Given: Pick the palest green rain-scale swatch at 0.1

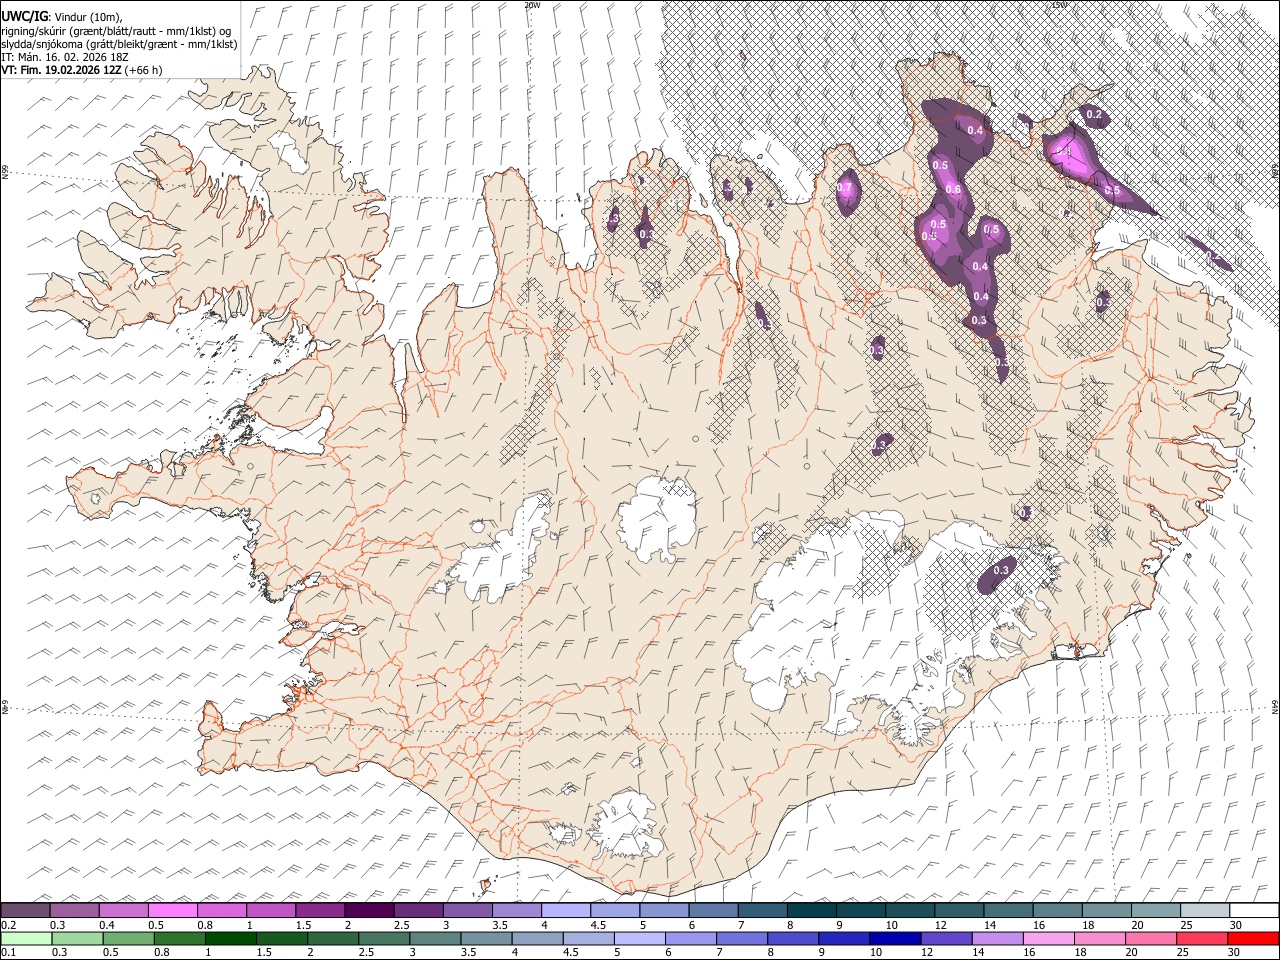Looking at the screenshot, I should coord(25,938).
